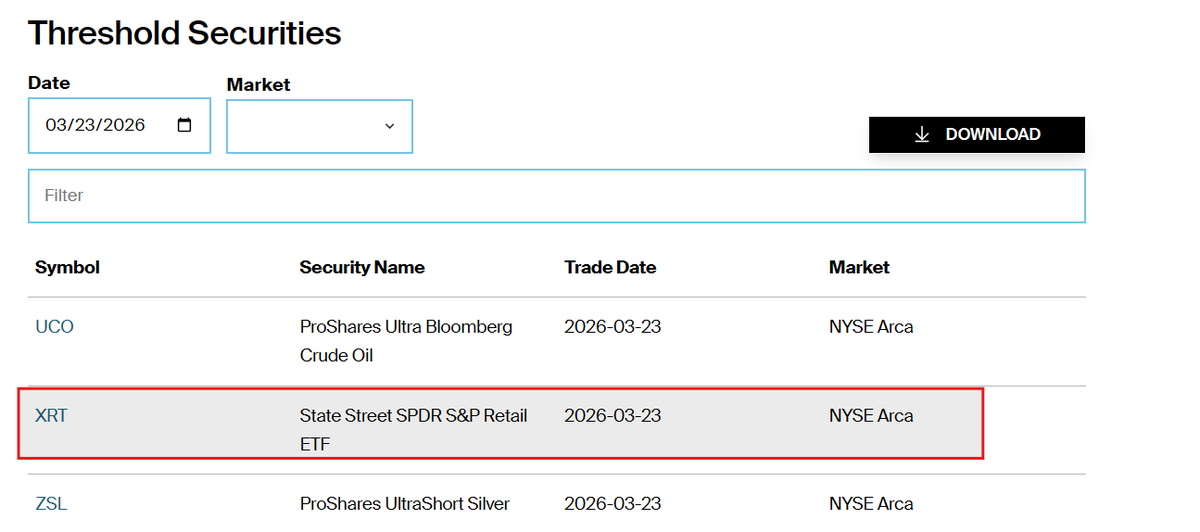Click NYSE Arca in the UCO row
Screen dimensions: 1200x532
(x=871, y=327)
